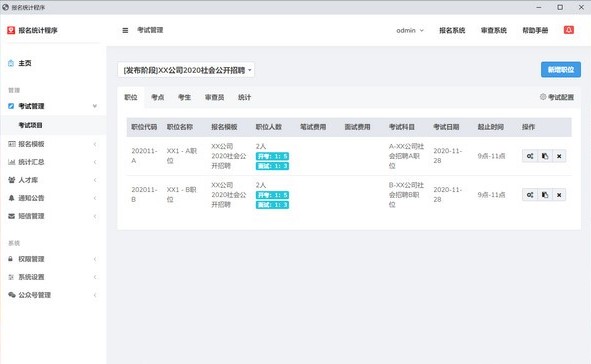
Task: Click the 职位名称 column header
Action: [180, 127]
